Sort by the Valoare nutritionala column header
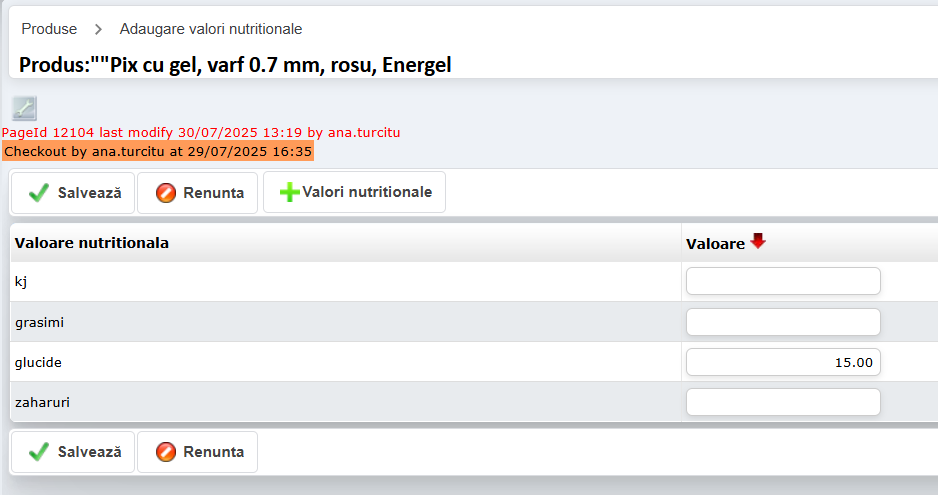Image resolution: width=938 pixels, height=495 pixels. tap(92, 243)
